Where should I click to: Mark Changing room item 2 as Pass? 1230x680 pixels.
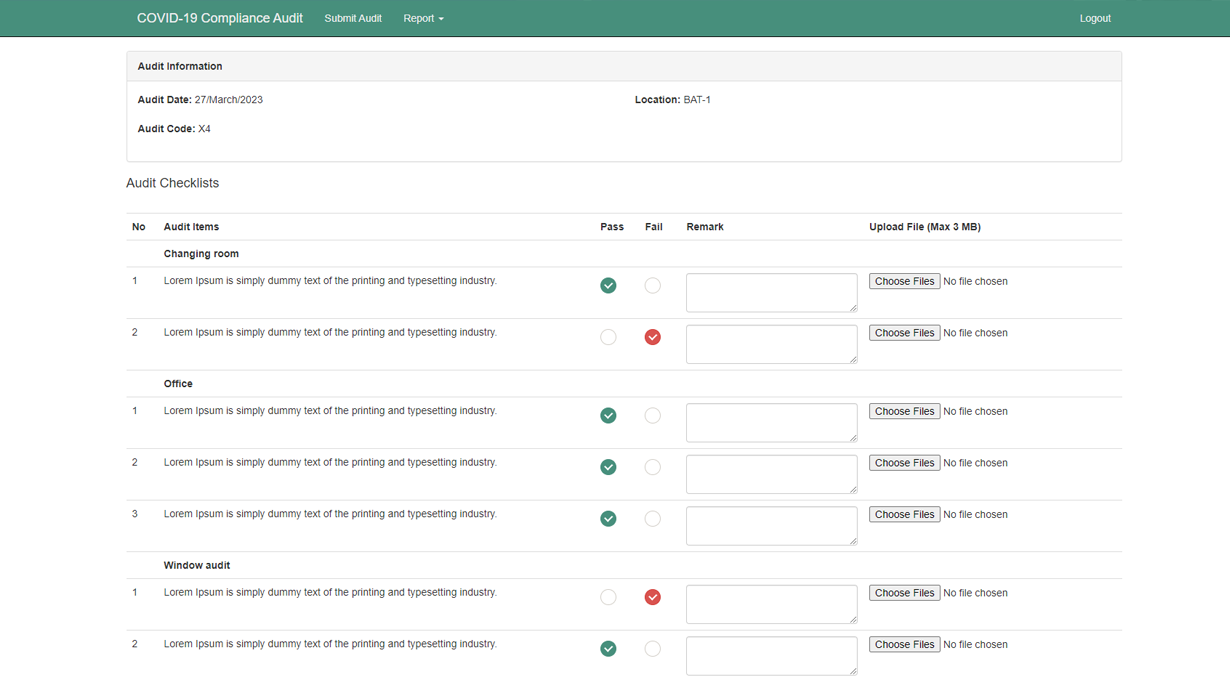click(x=608, y=337)
